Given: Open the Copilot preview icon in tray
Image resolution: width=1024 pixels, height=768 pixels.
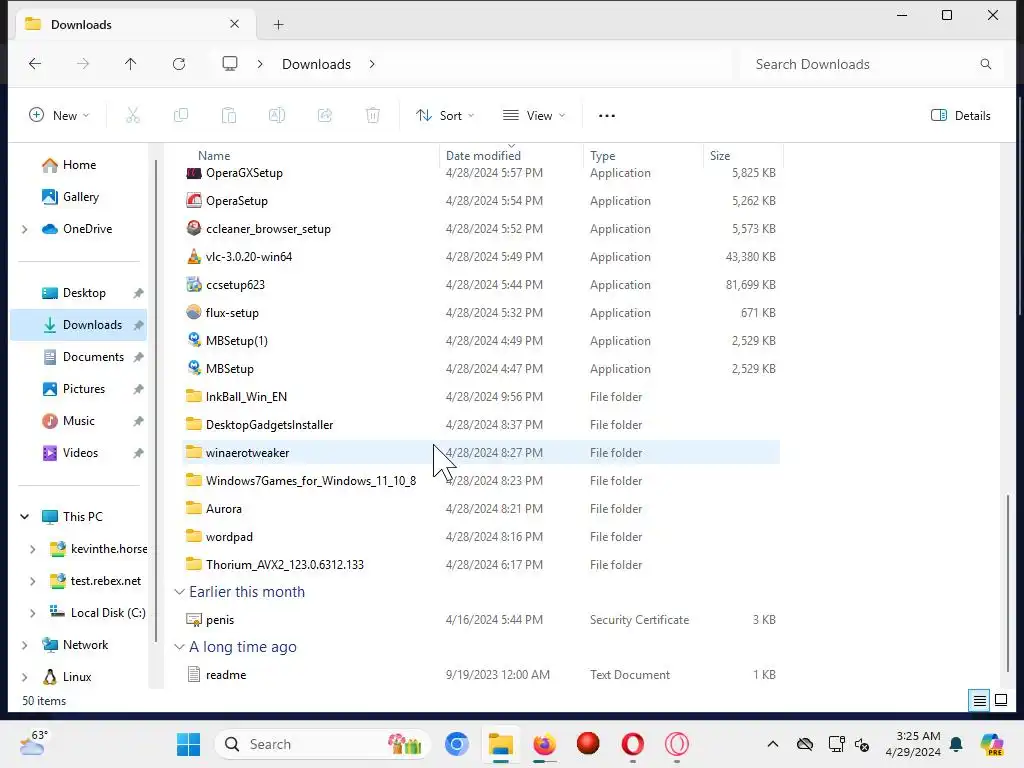Looking at the screenshot, I should 992,744.
